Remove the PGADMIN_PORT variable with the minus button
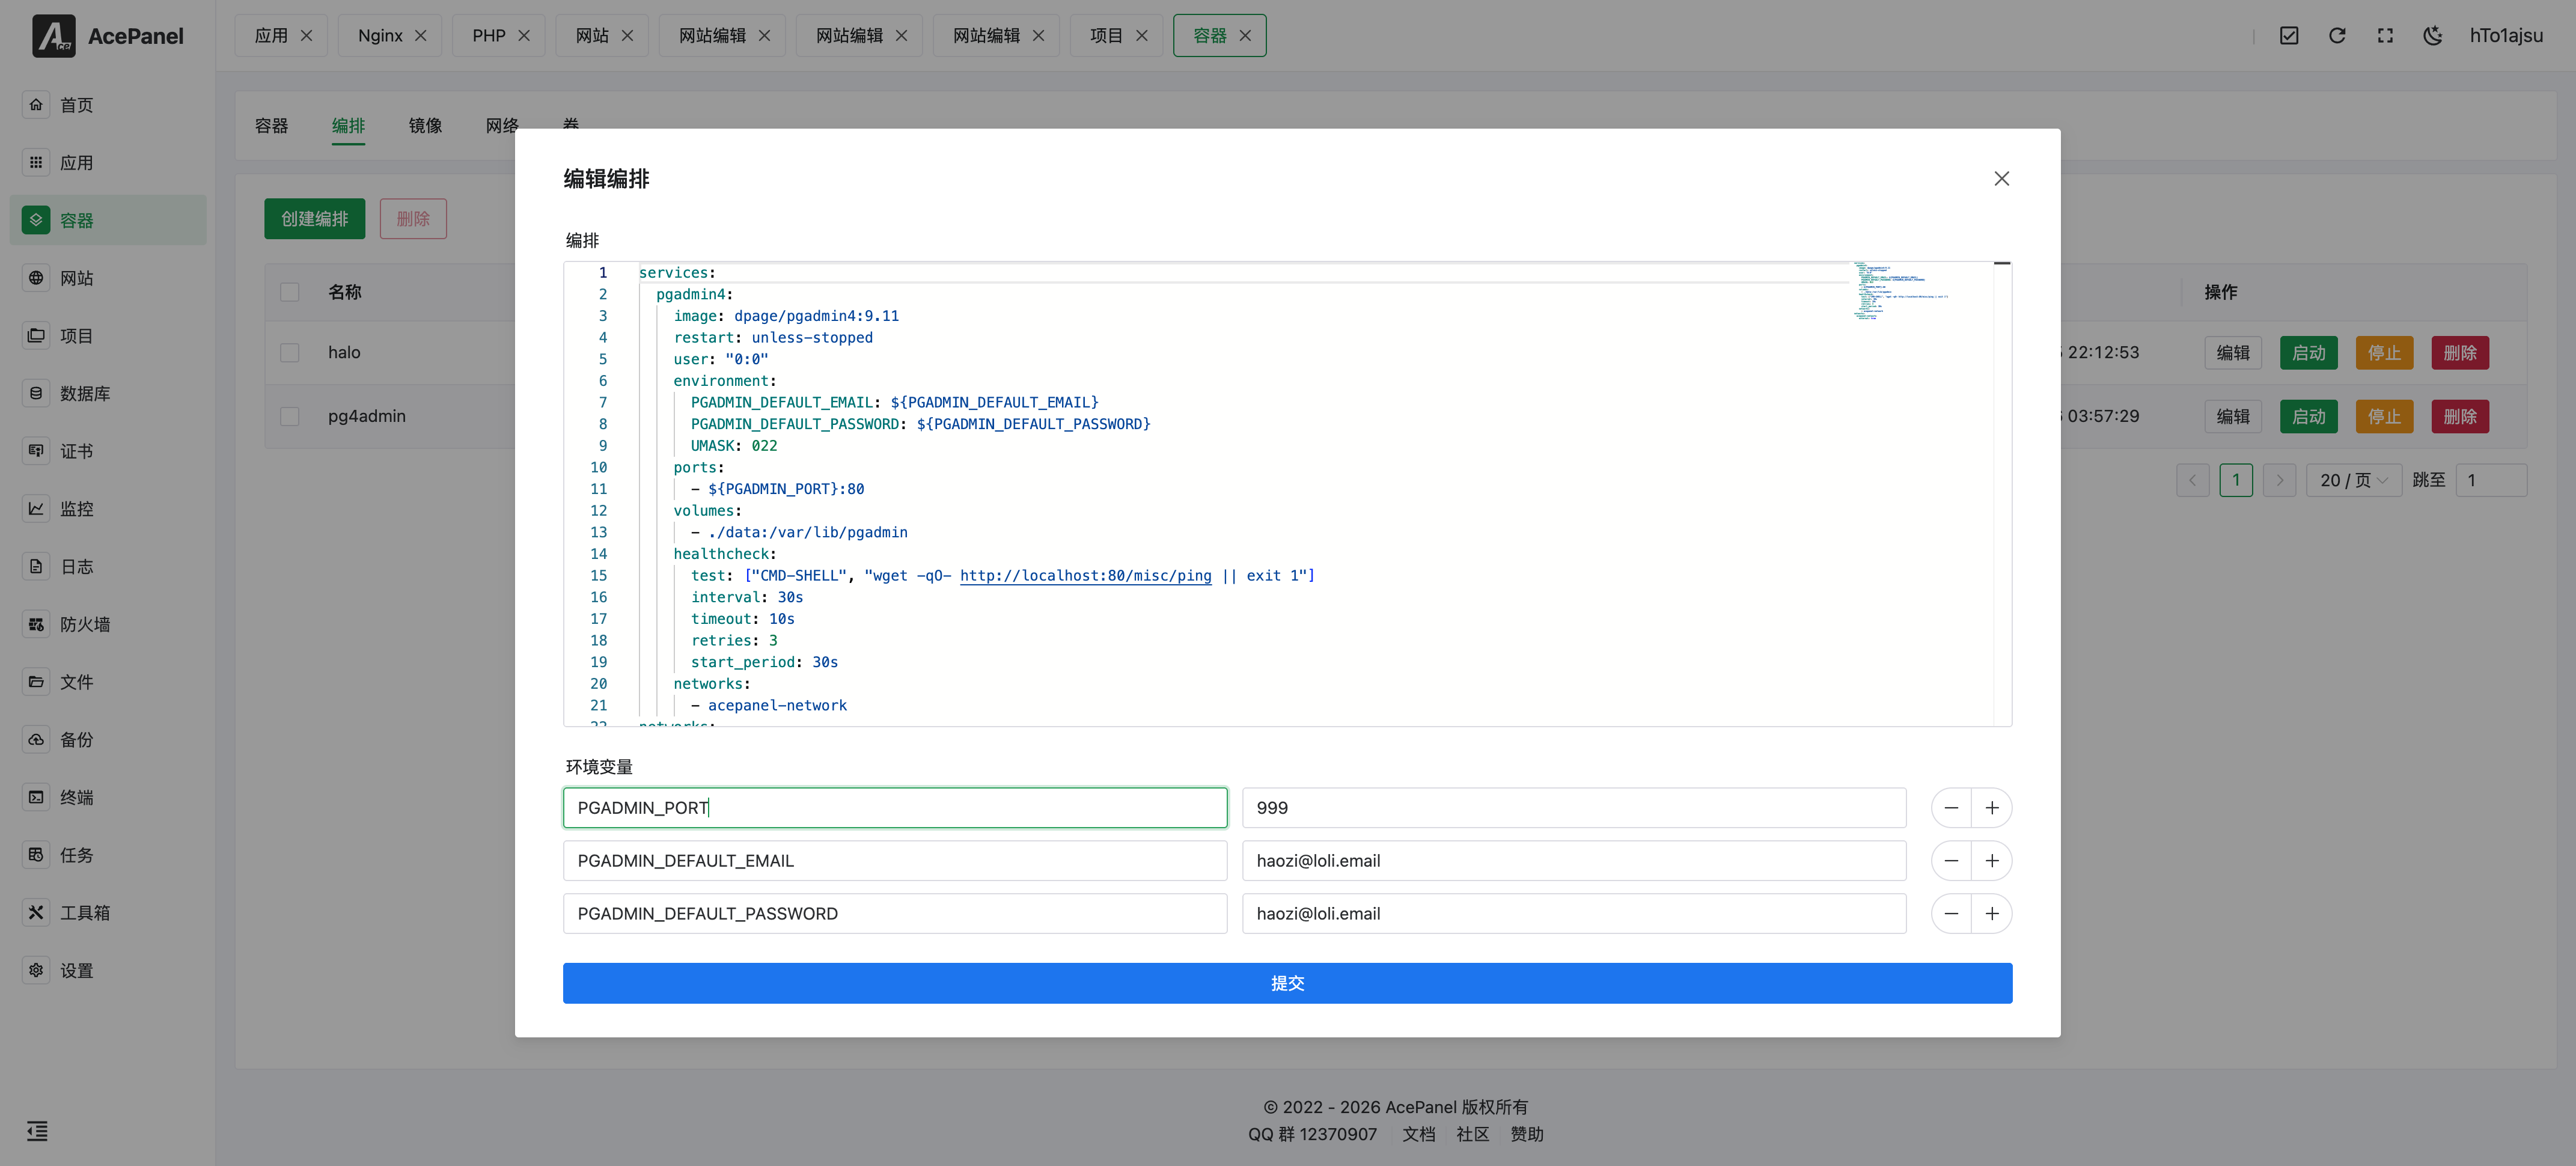 pyautogui.click(x=1951, y=808)
